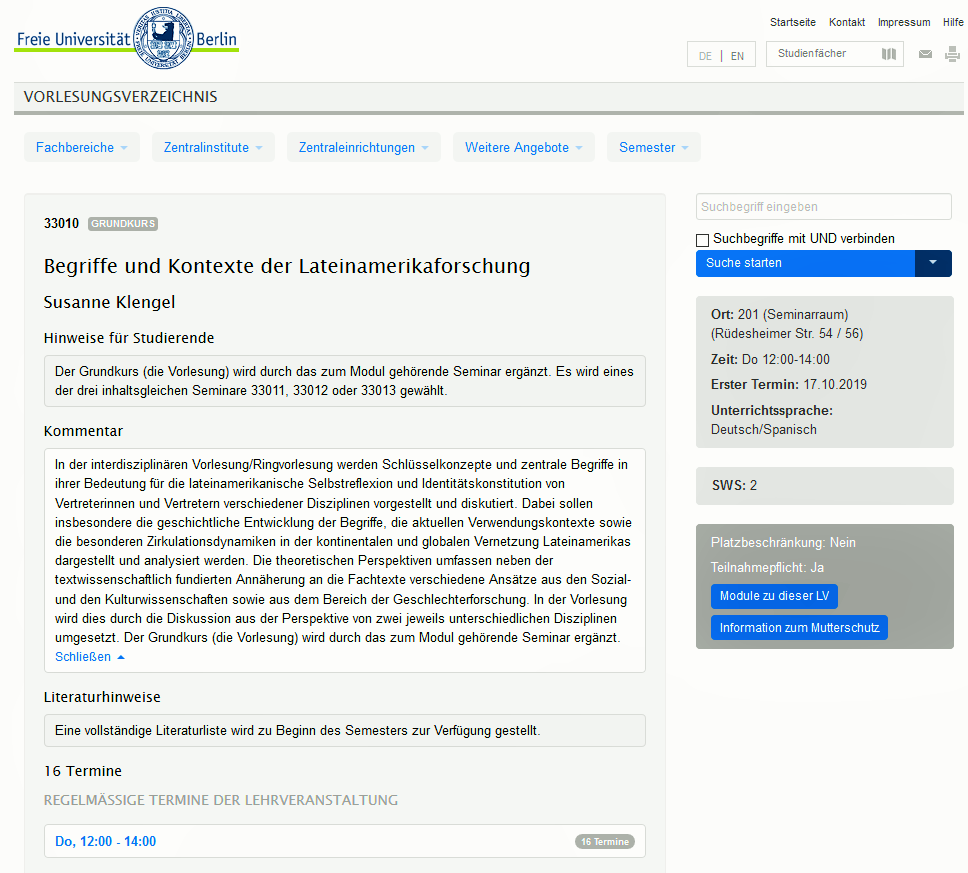Viewport: 968px width, 873px height.
Task: Click course number 33010
Action: coord(61,223)
